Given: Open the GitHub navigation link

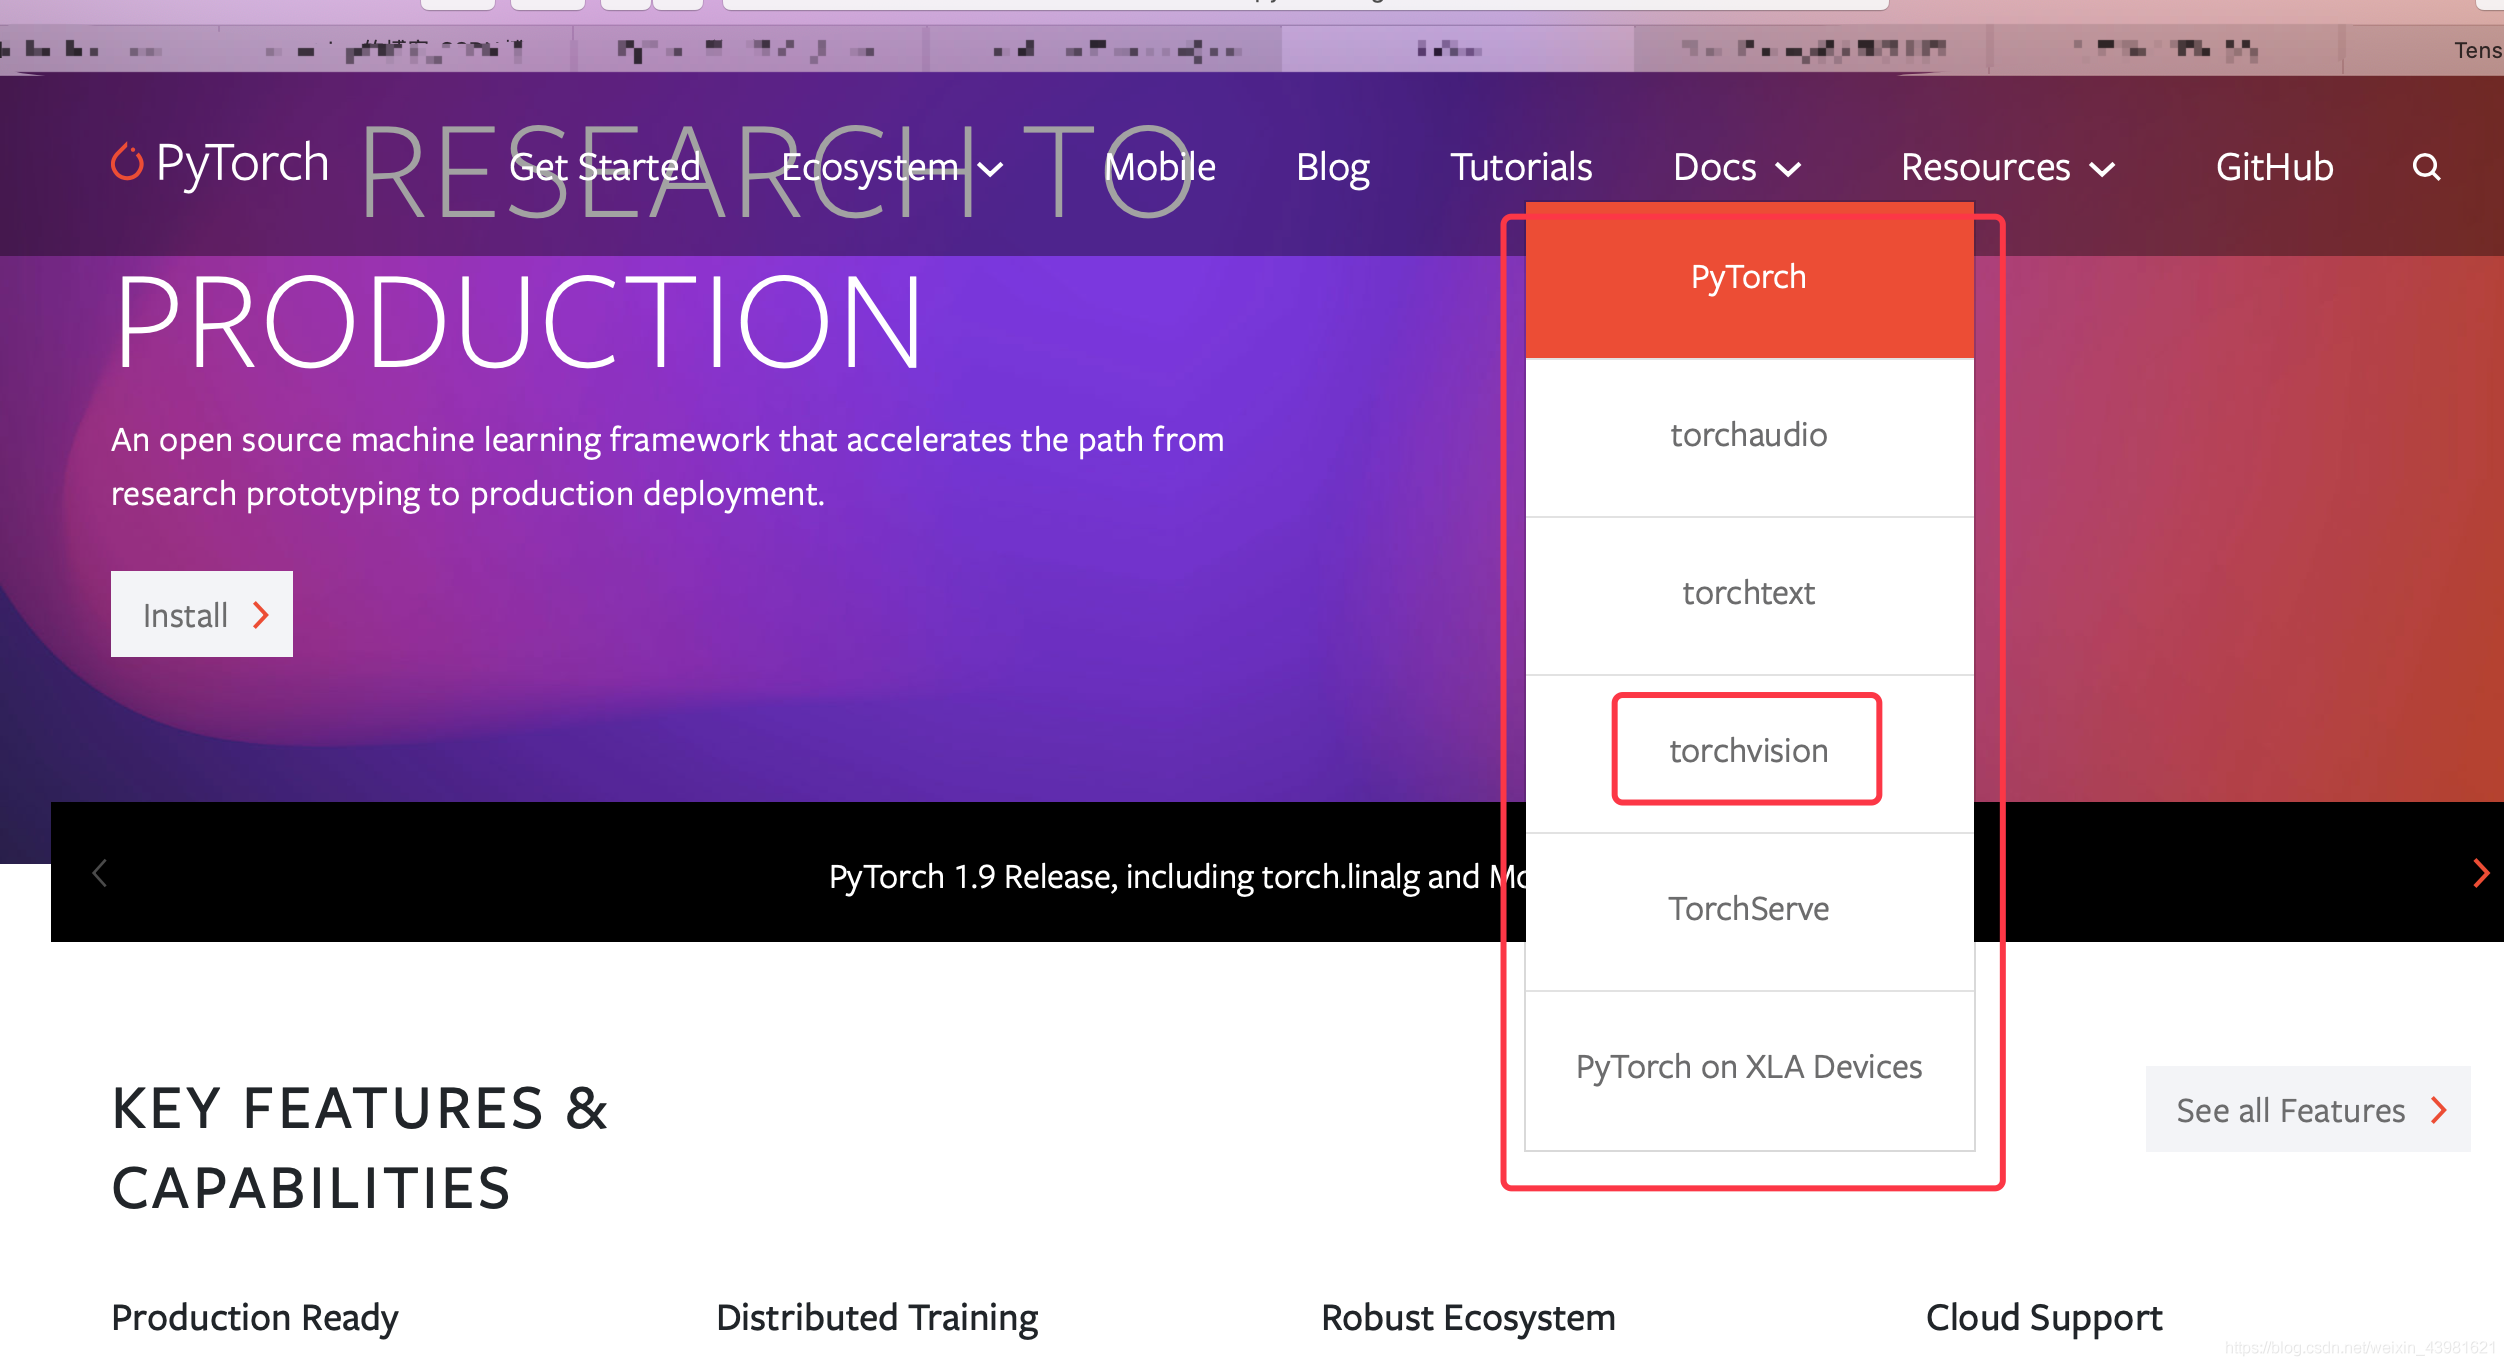Looking at the screenshot, I should 2274,167.
